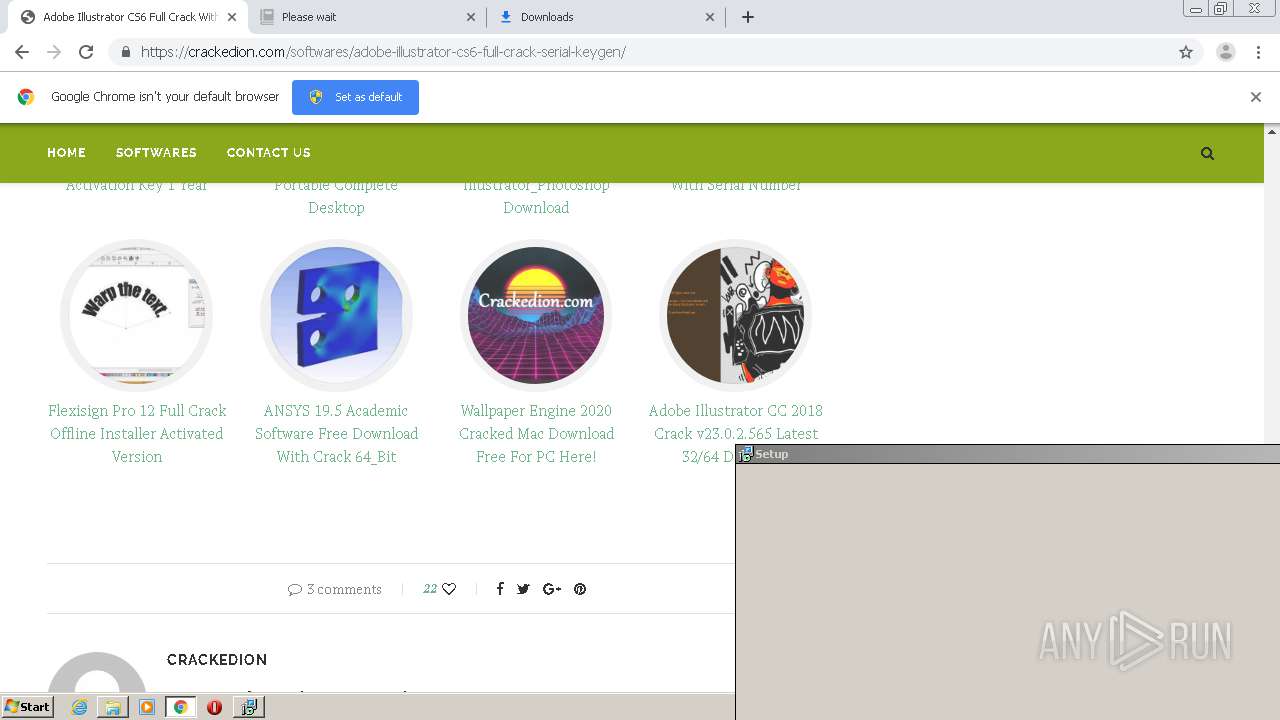Viewport: 1280px width, 720px height.
Task: Switch to Chrome taskbar button
Action: pyautogui.click(x=181, y=707)
